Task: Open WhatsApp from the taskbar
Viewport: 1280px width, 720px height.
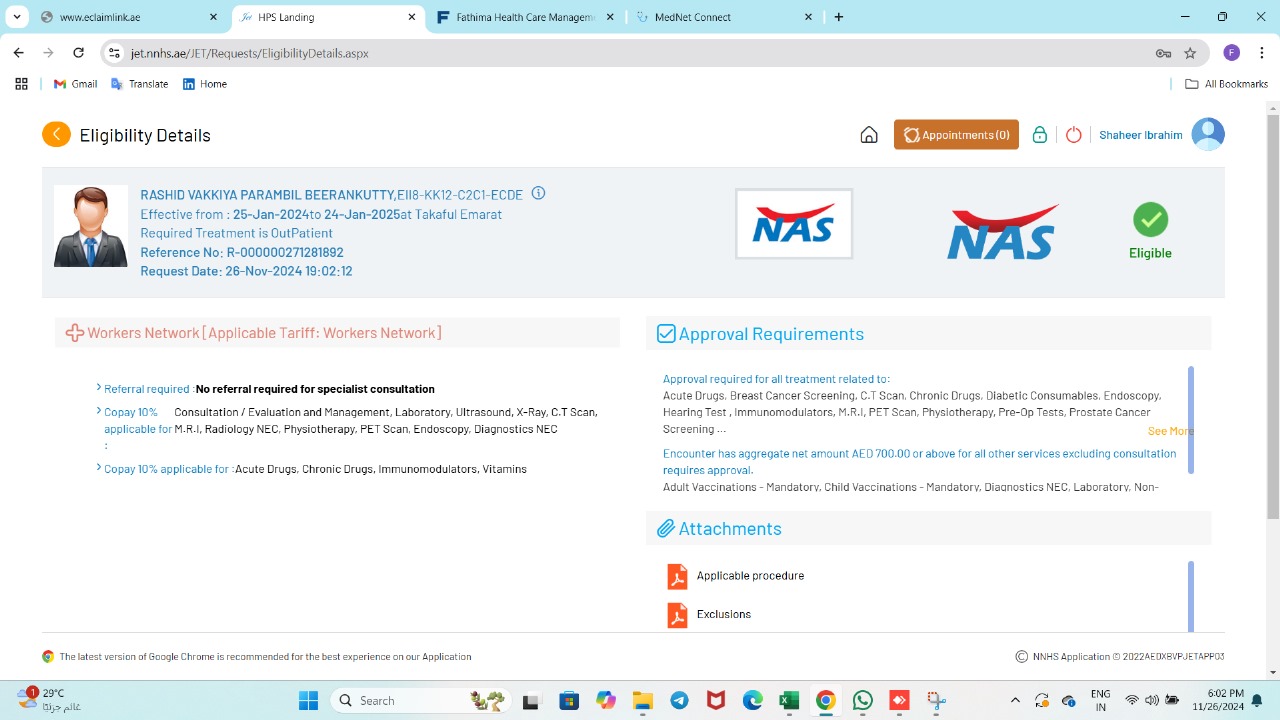Action: (862, 700)
